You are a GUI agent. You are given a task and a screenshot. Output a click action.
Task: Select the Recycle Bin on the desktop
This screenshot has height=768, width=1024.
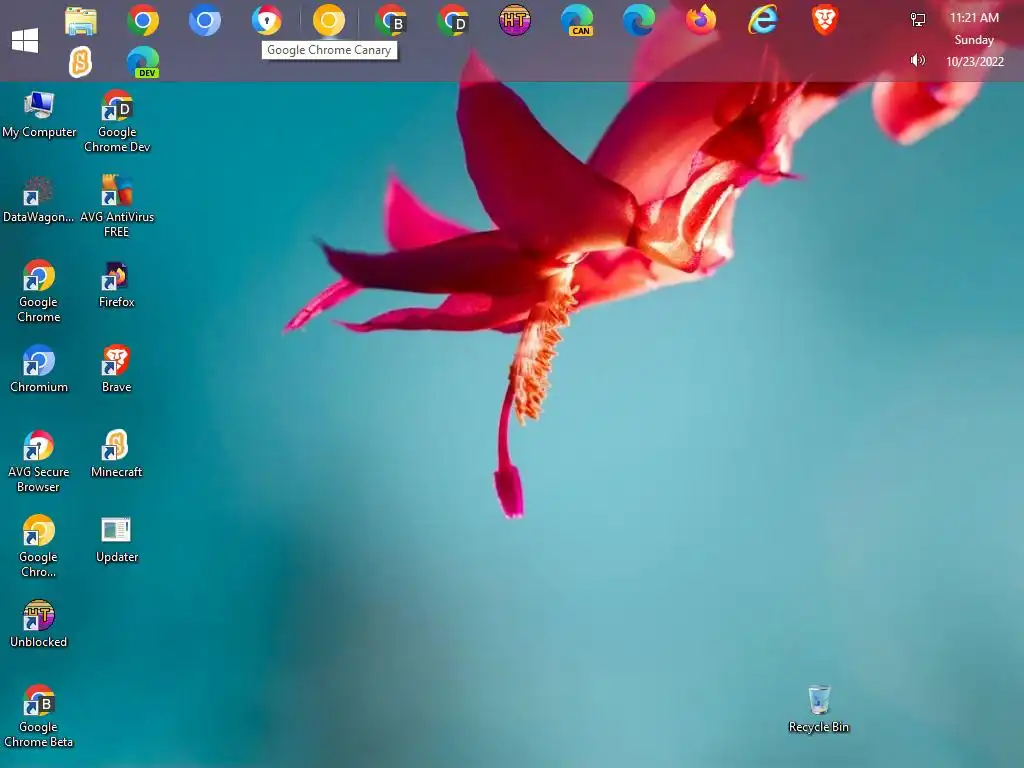819,710
